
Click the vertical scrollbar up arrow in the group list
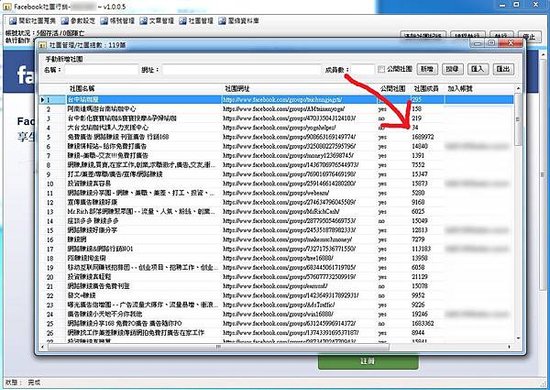pos(518,88)
